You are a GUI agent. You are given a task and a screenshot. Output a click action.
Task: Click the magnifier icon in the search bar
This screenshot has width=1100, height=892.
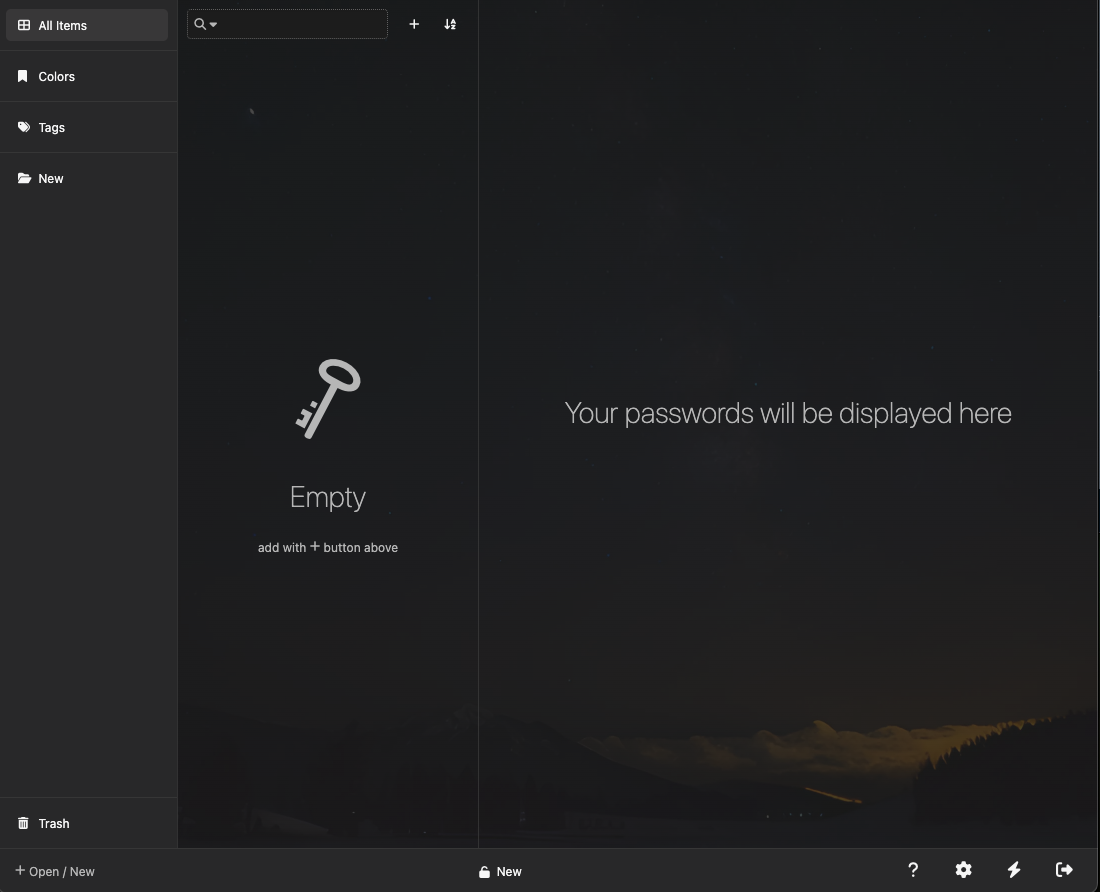click(x=199, y=24)
